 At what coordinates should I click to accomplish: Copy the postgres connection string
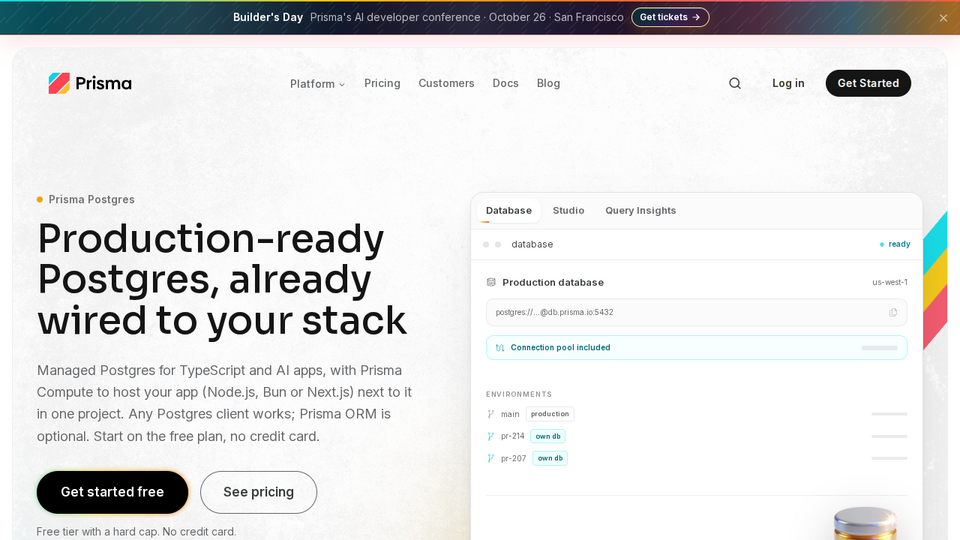coord(893,312)
